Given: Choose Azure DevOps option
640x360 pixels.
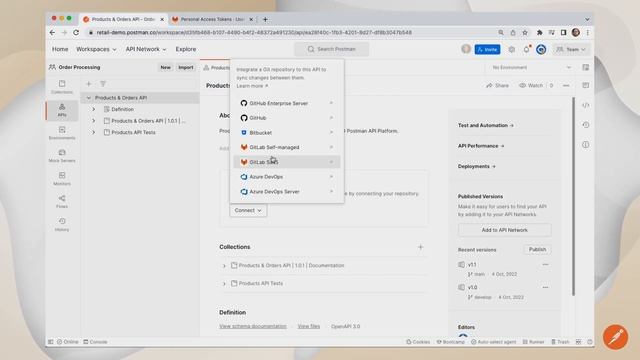Looking at the screenshot, I should pos(287,177).
